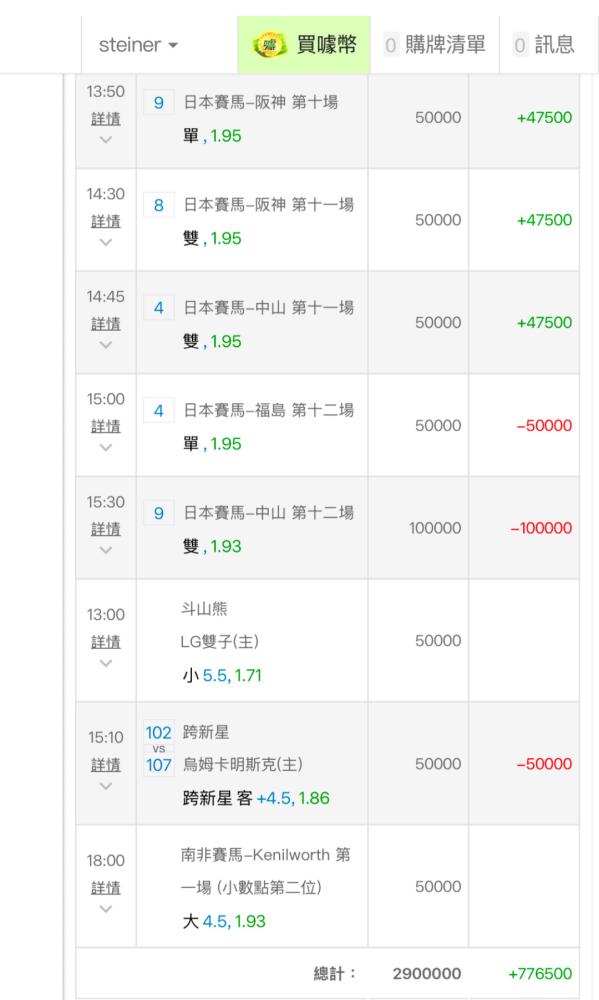Expand the chevron under the 14:45 entry
The height and width of the screenshot is (1000, 599).
pos(106,345)
